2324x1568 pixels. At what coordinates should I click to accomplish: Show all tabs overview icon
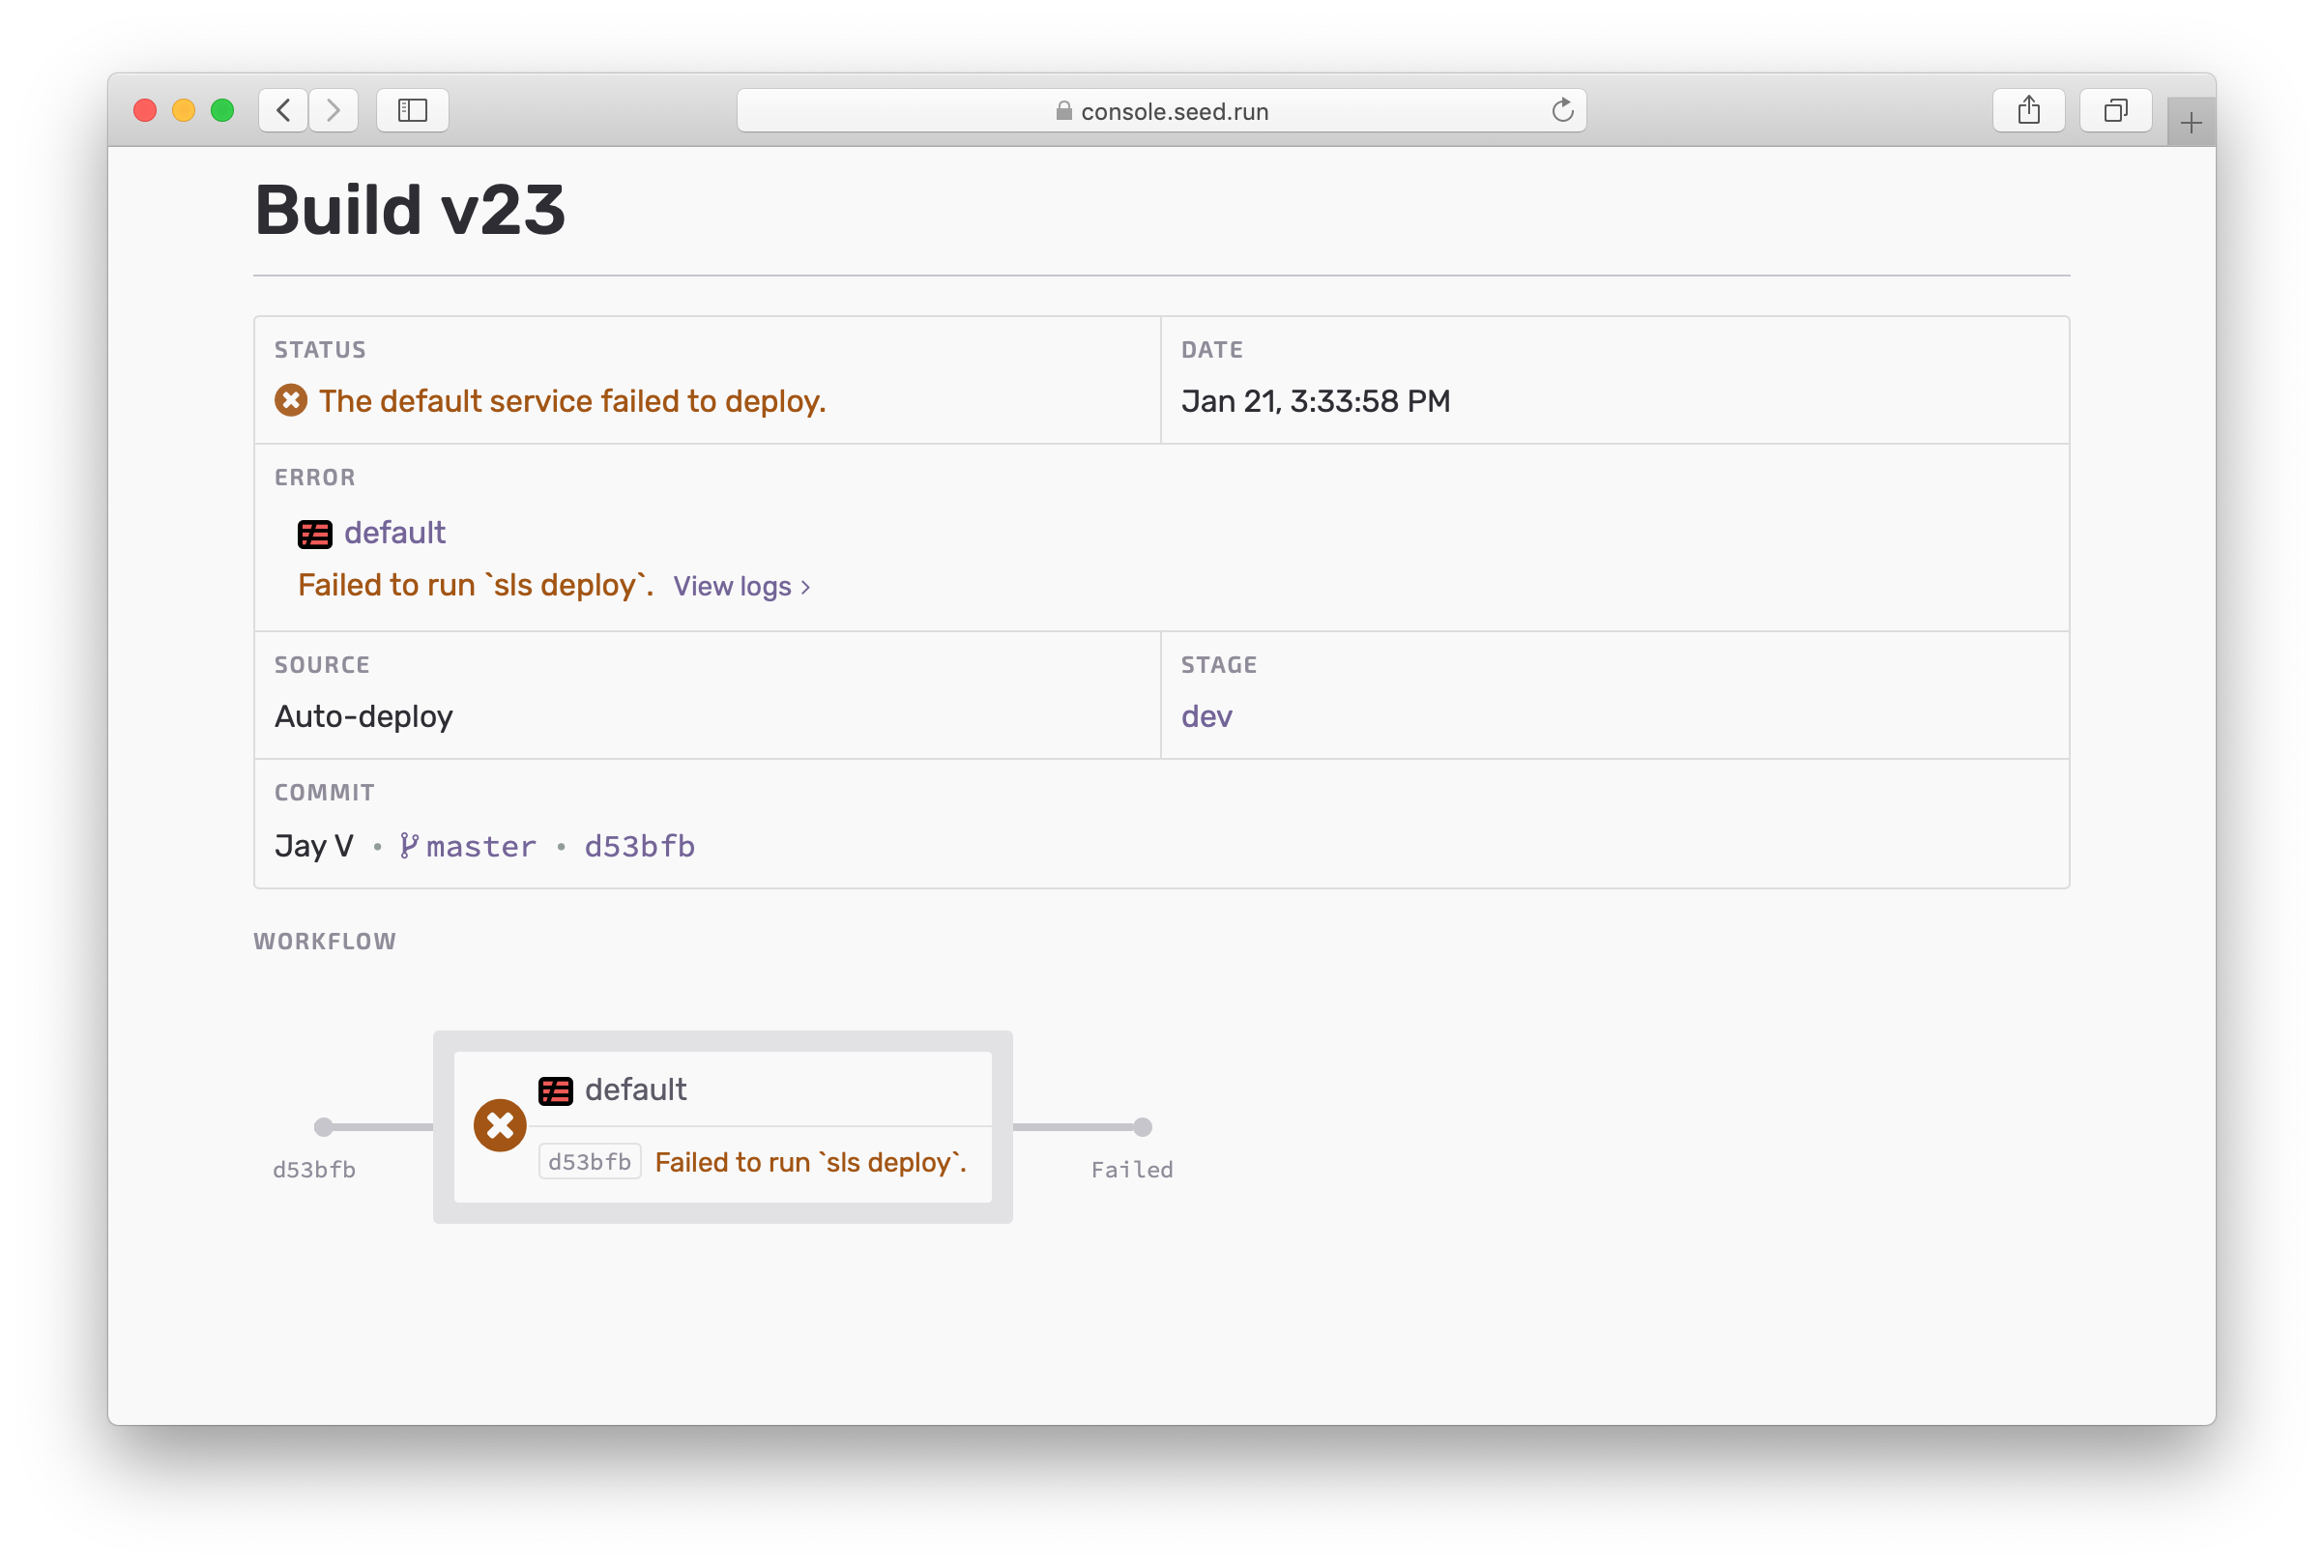click(x=2115, y=110)
